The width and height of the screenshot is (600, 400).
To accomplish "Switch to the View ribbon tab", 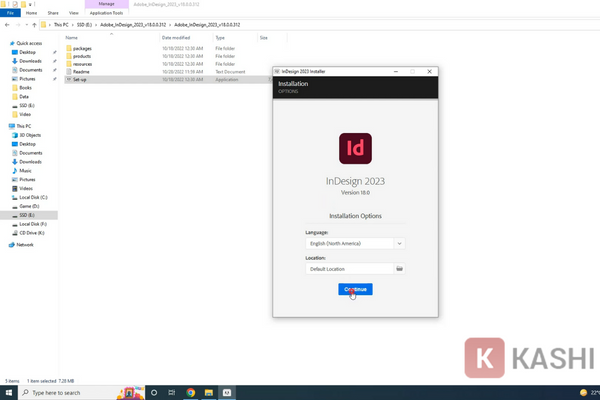I will tap(74, 13).
